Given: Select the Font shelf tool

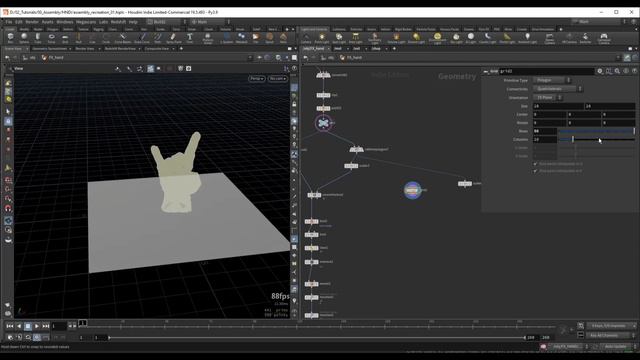Looking at the screenshot, I should click(x=189, y=38).
